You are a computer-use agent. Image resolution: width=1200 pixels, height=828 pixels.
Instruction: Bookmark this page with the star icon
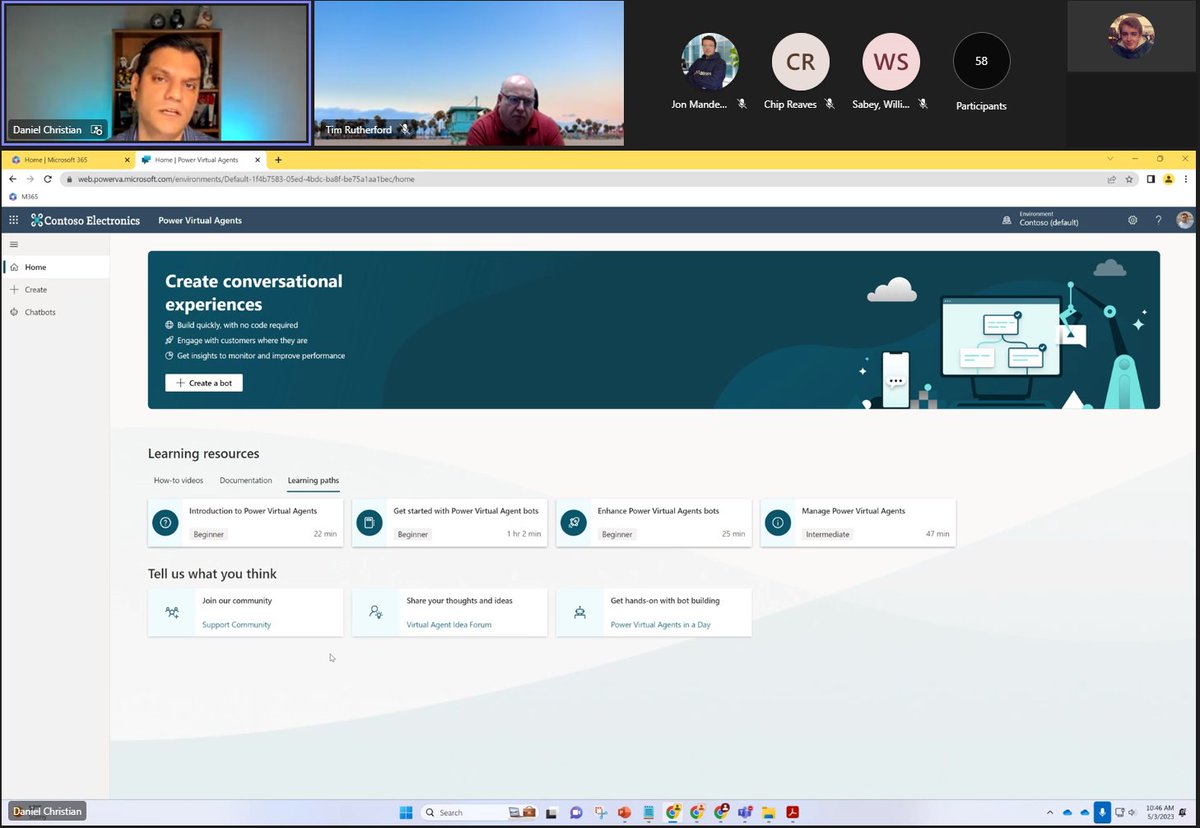1129,179
